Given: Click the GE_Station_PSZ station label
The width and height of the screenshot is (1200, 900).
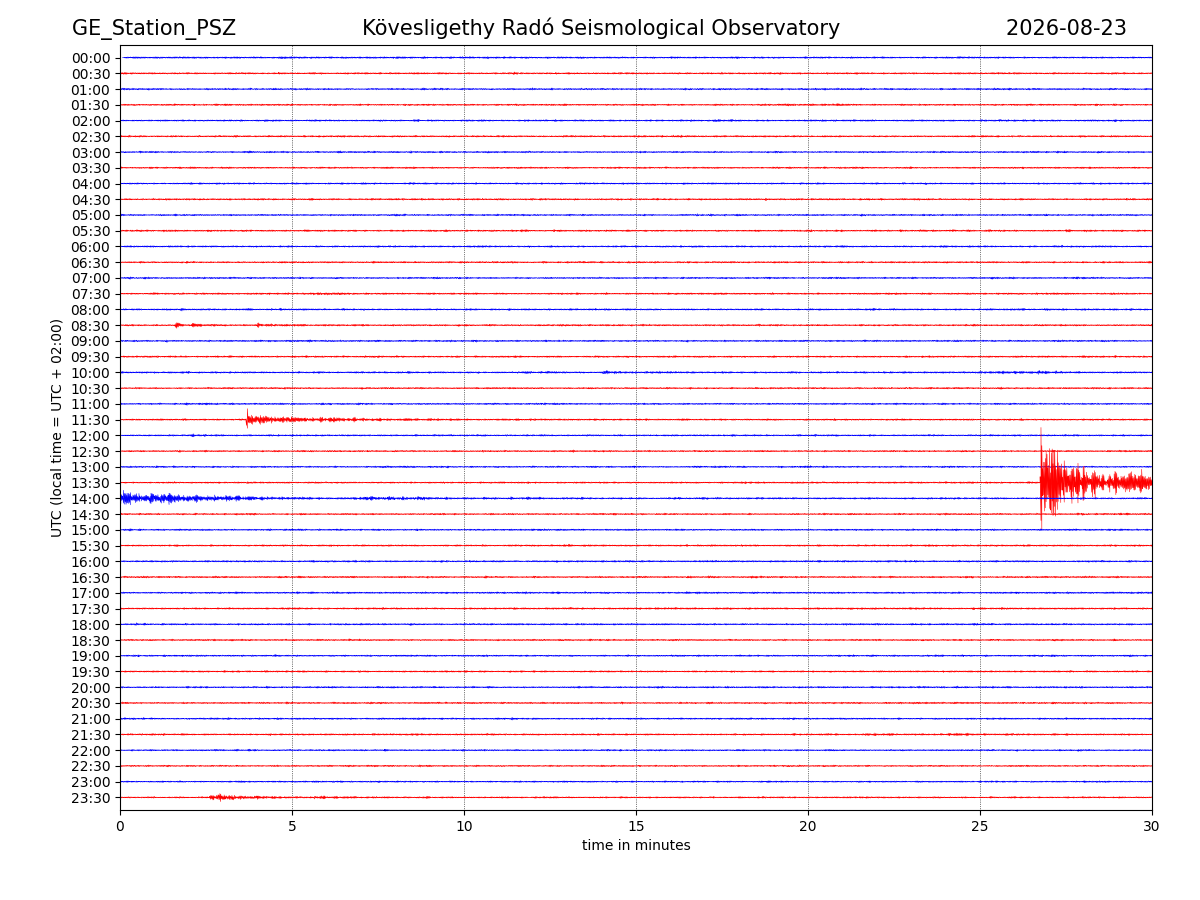Looking at the screenshot, I should pyautogui.click(x=154, y=29).
